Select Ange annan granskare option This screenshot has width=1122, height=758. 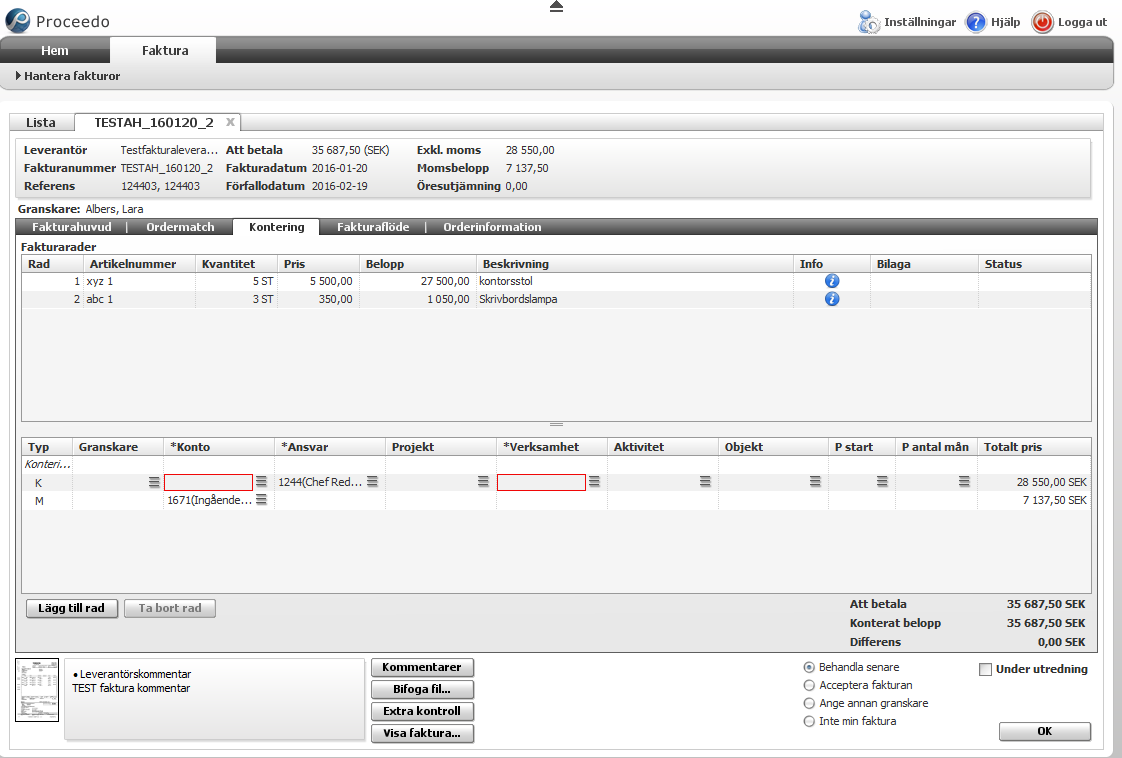[x=809, y=704]
